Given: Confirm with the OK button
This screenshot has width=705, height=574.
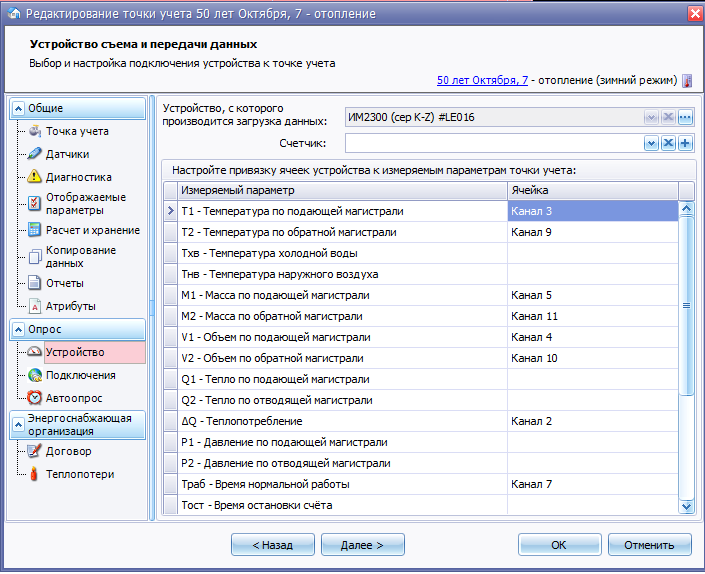Looking at the screenshot, I should [560, 545].
